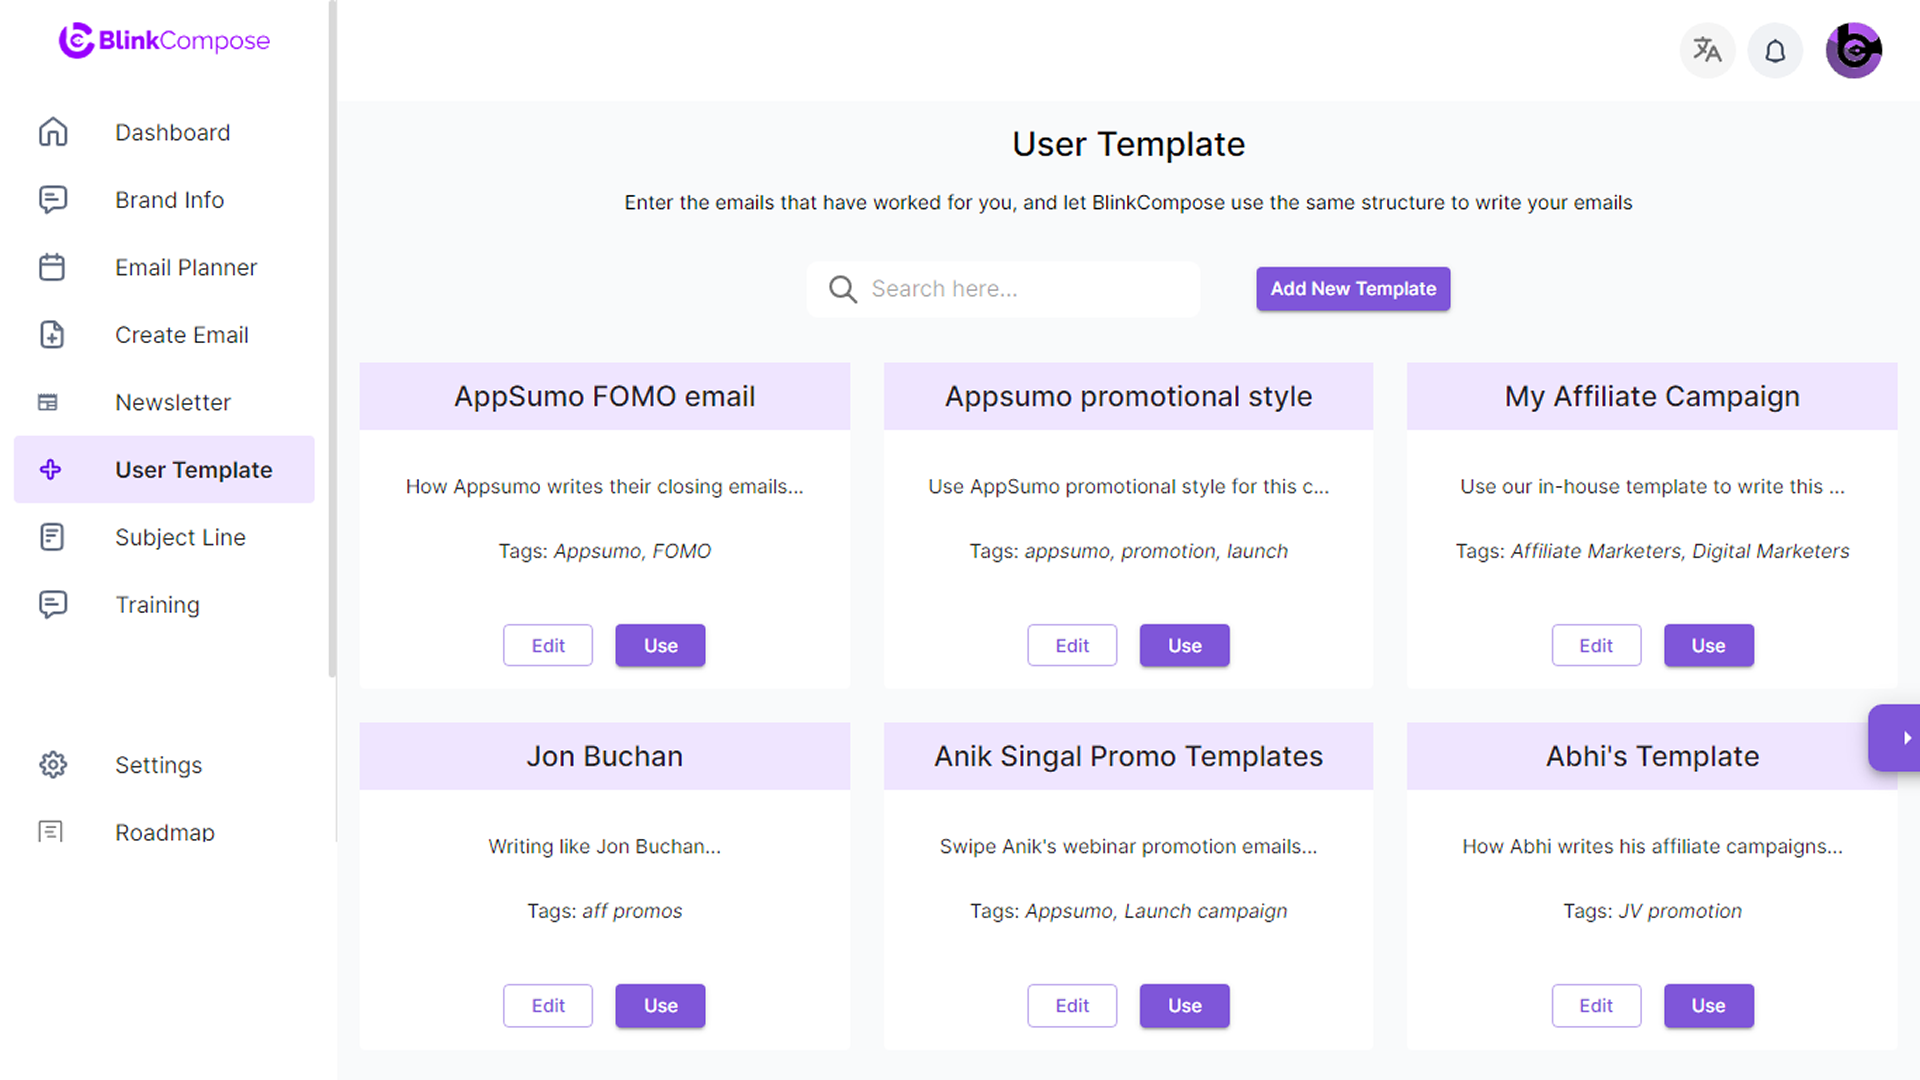The height and width of the screenshot is (1080, 1920).
Task: Click the Create Email document icon
Action: pos(52,335)
